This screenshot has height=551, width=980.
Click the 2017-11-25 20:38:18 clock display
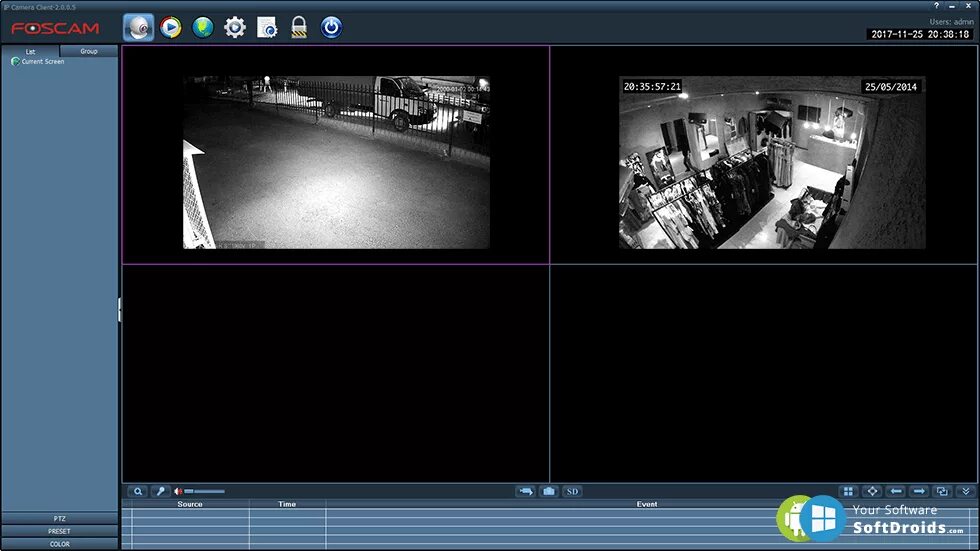920,34
